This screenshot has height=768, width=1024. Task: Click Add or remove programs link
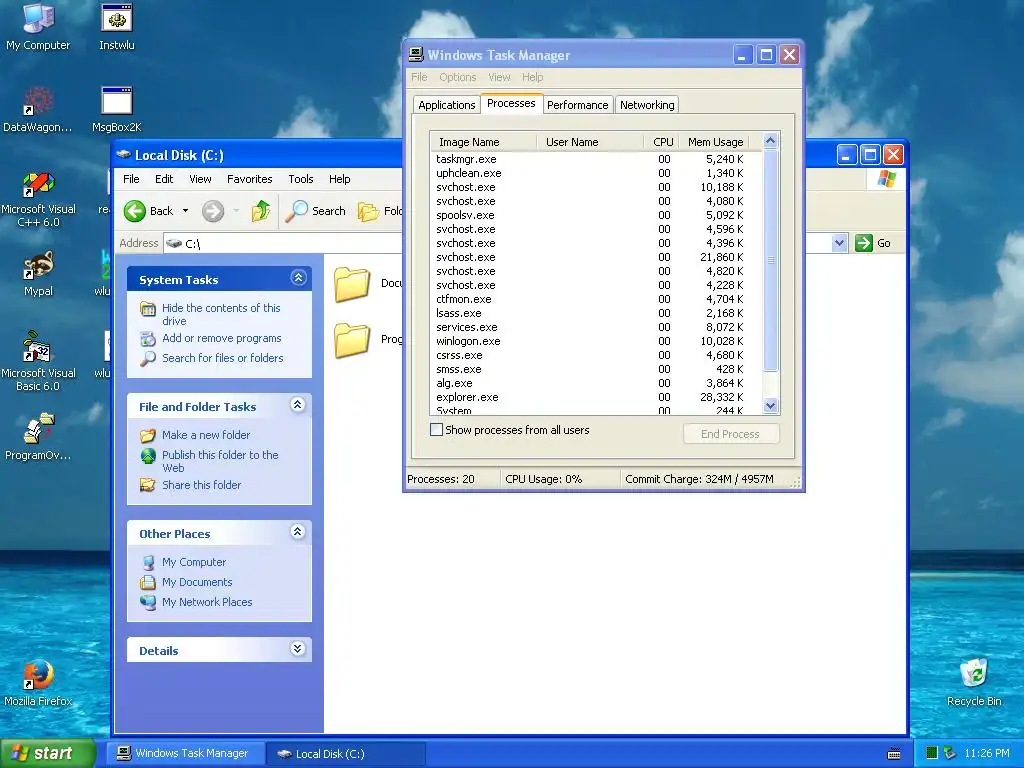(x=221, y=338)
